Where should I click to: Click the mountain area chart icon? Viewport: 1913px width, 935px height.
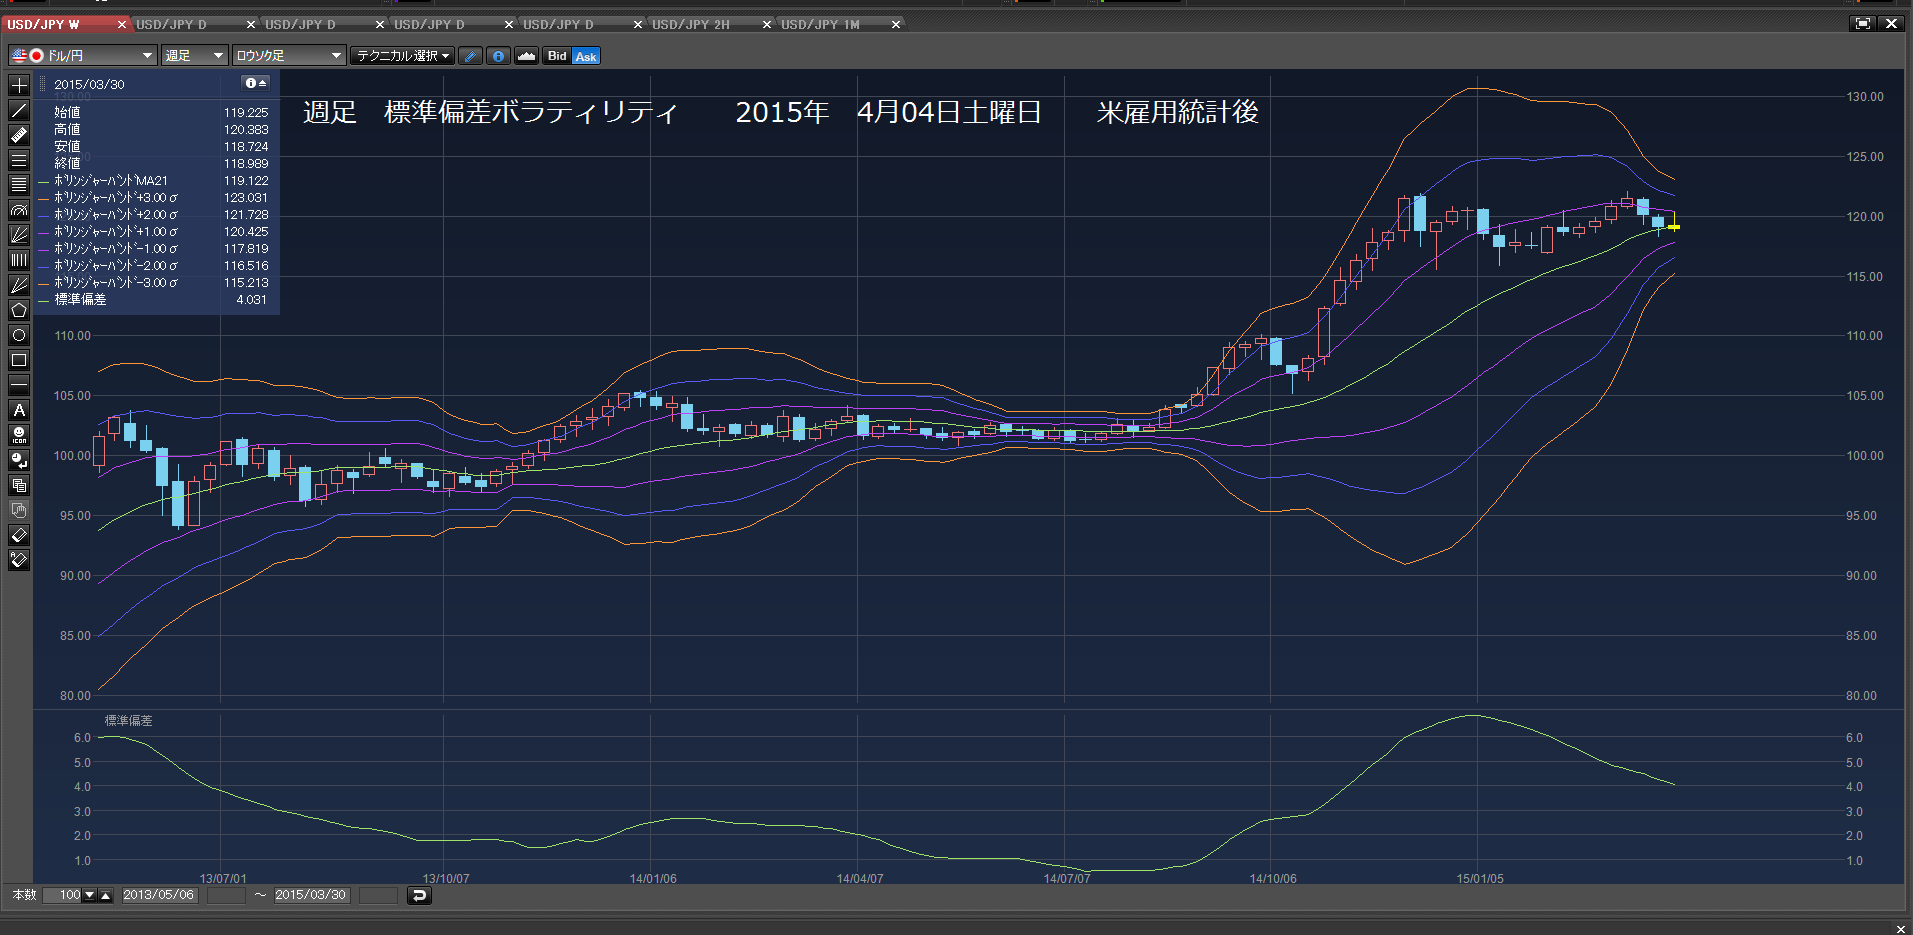point(527,56)
